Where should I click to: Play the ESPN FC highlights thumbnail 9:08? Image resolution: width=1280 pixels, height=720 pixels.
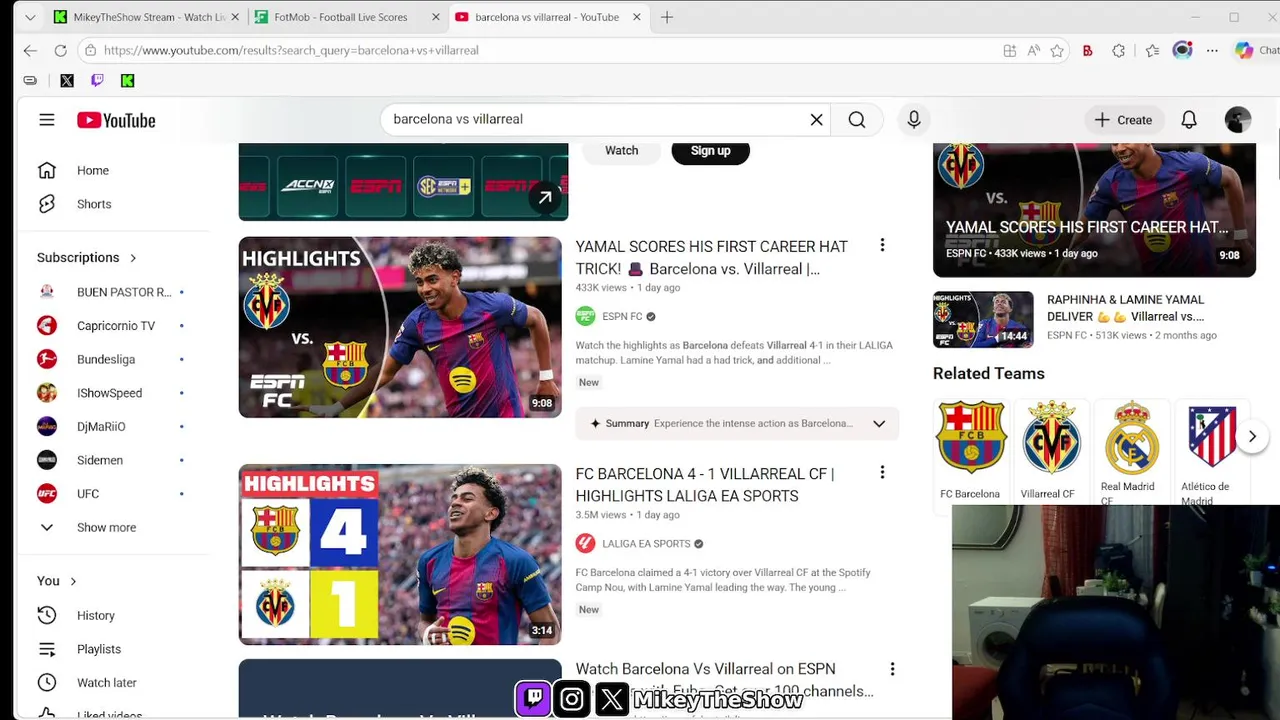(400, 327)
